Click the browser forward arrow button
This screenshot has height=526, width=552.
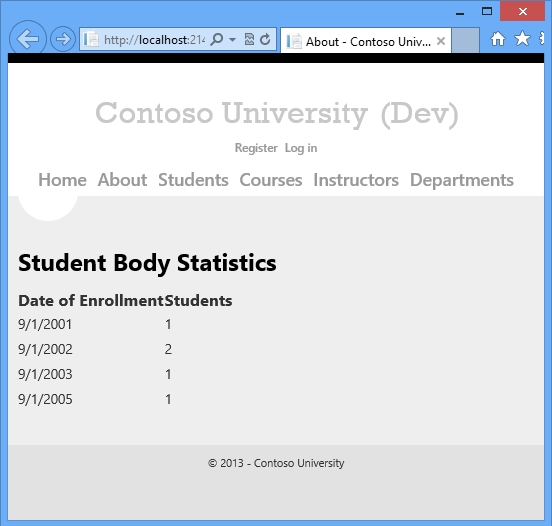[x=63, y=39]
